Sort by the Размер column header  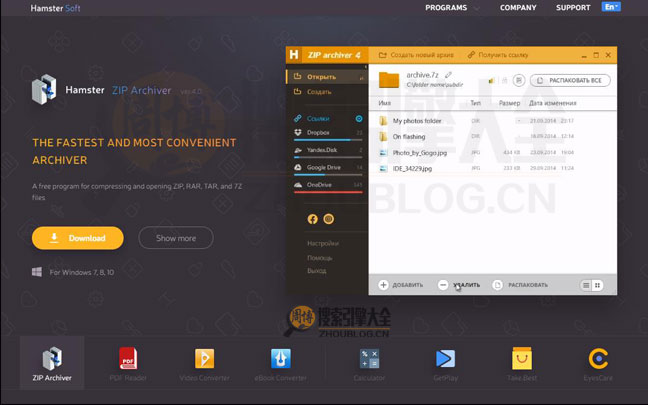tap(509, 103)
